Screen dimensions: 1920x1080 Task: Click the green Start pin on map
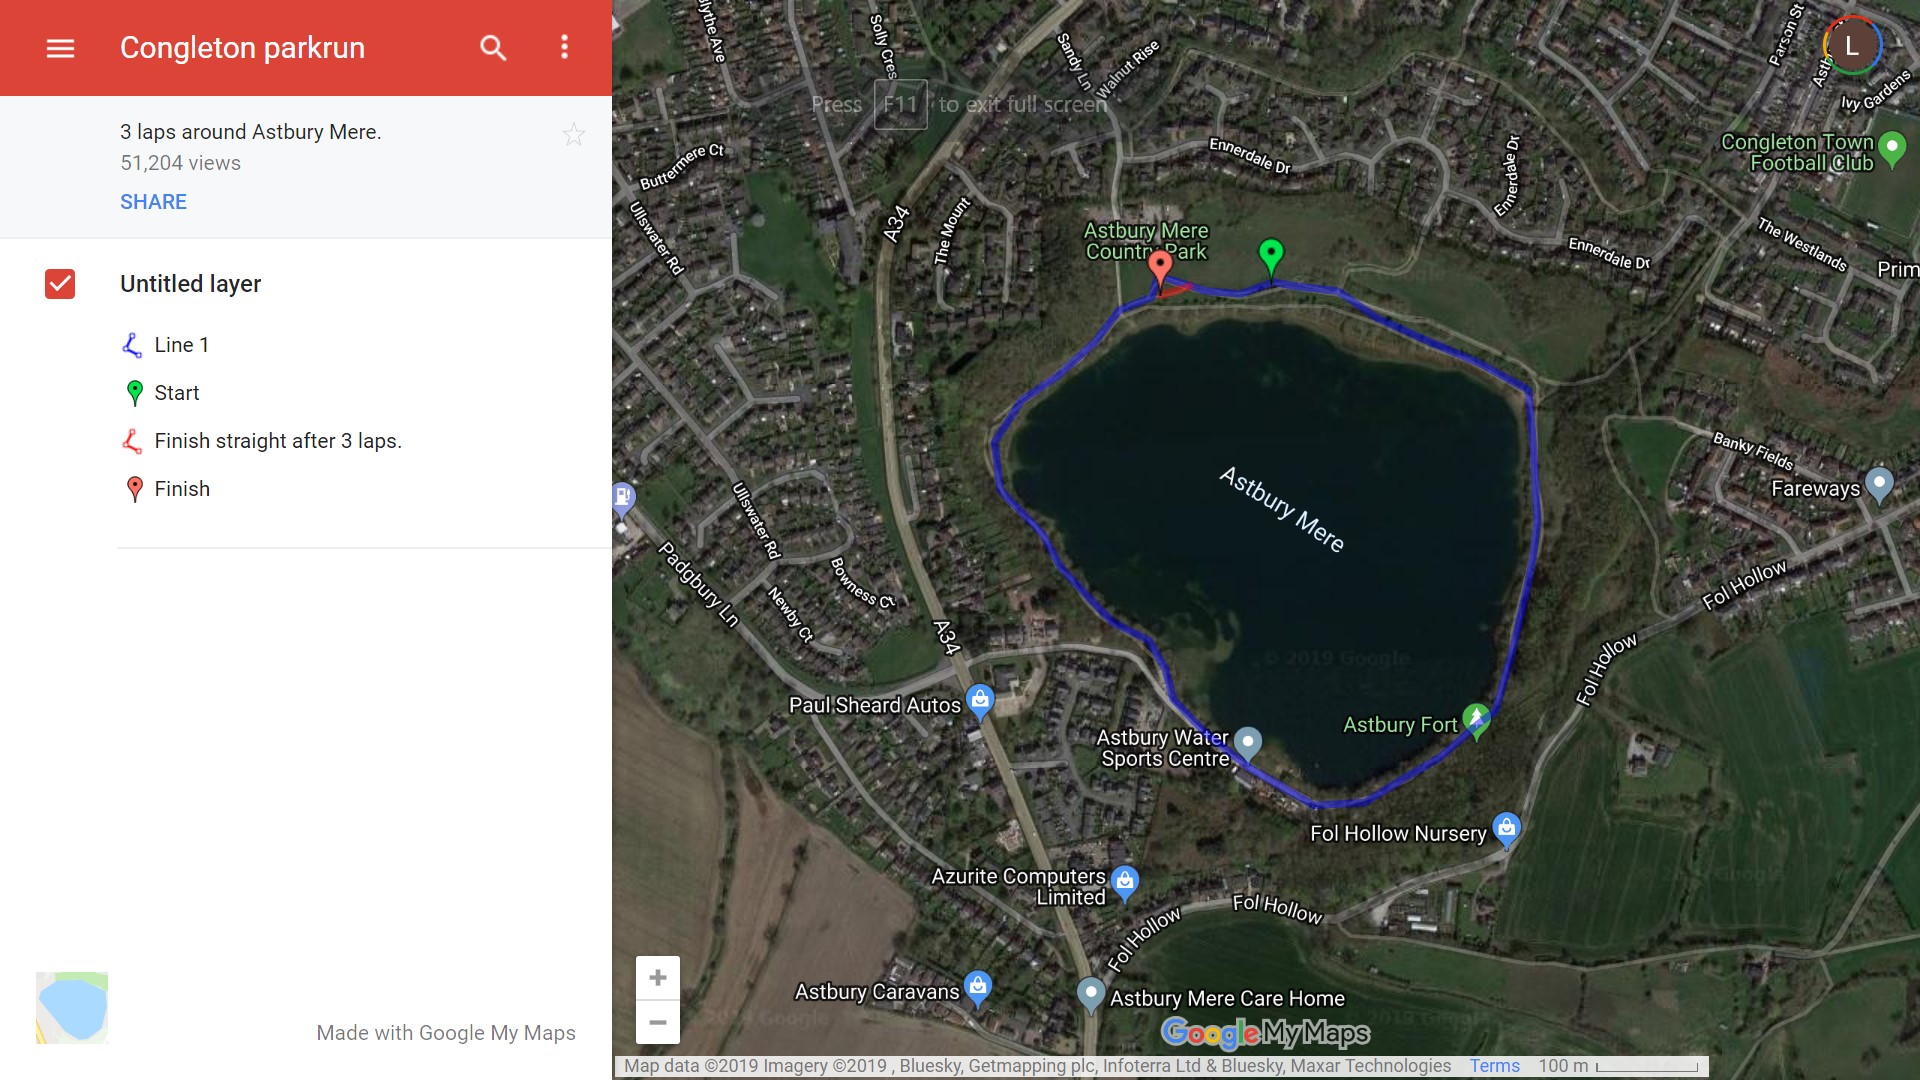(1270, 253)
